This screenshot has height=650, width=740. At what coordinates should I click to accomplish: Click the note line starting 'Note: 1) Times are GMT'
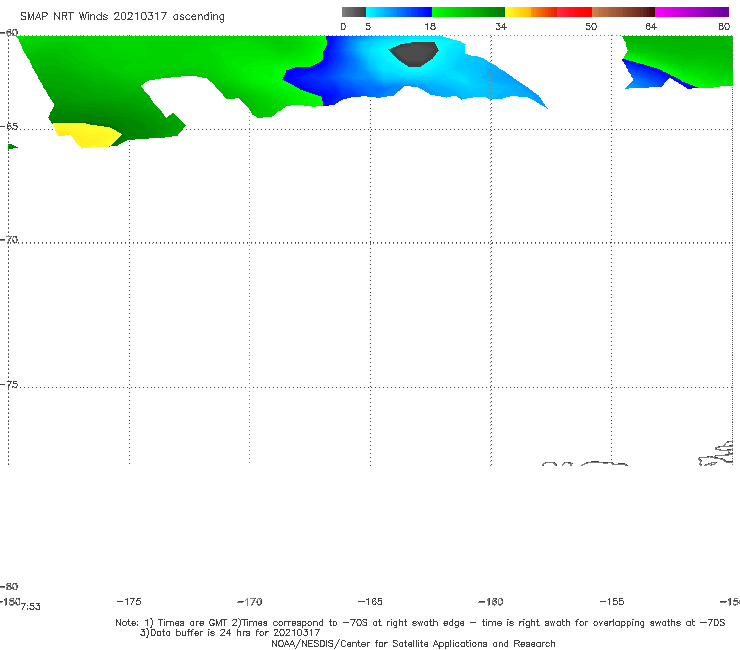[420, 623]
